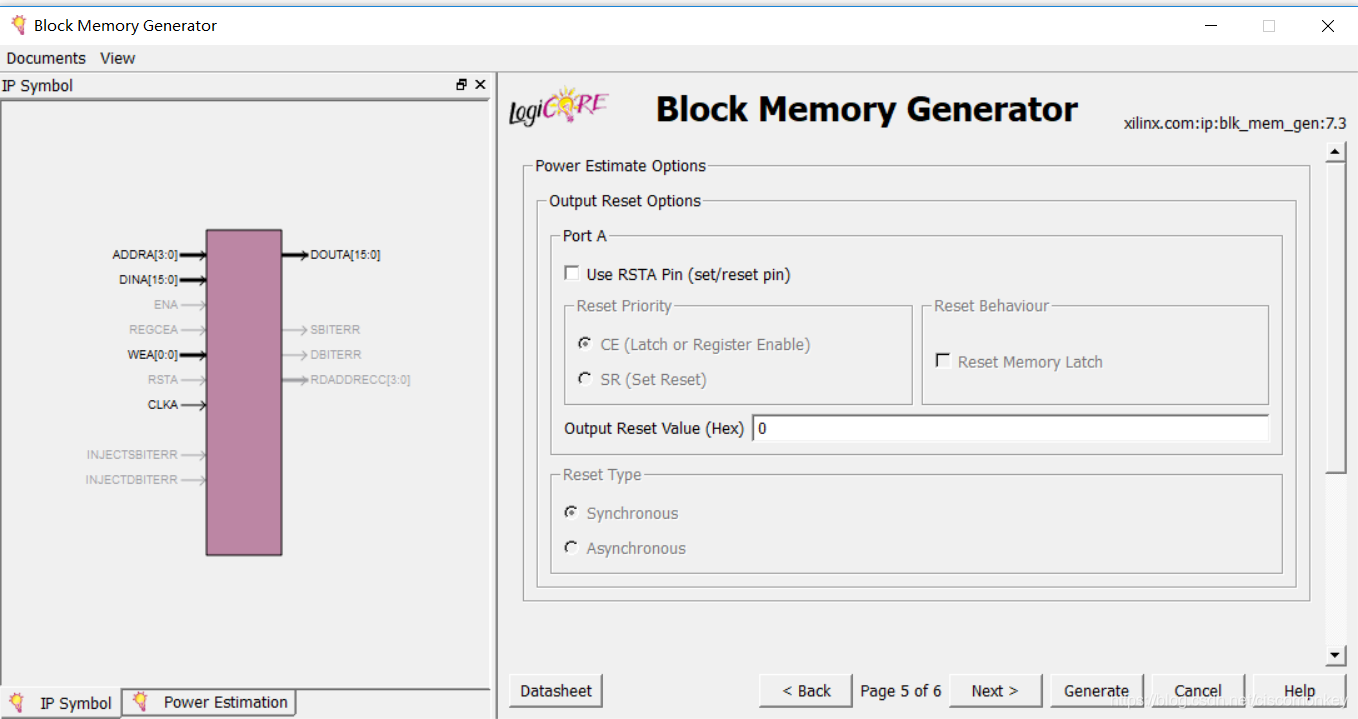Toggle Reset Memory Latch checkbox
Screen dimensions: 1358x719
coord(943,361)
